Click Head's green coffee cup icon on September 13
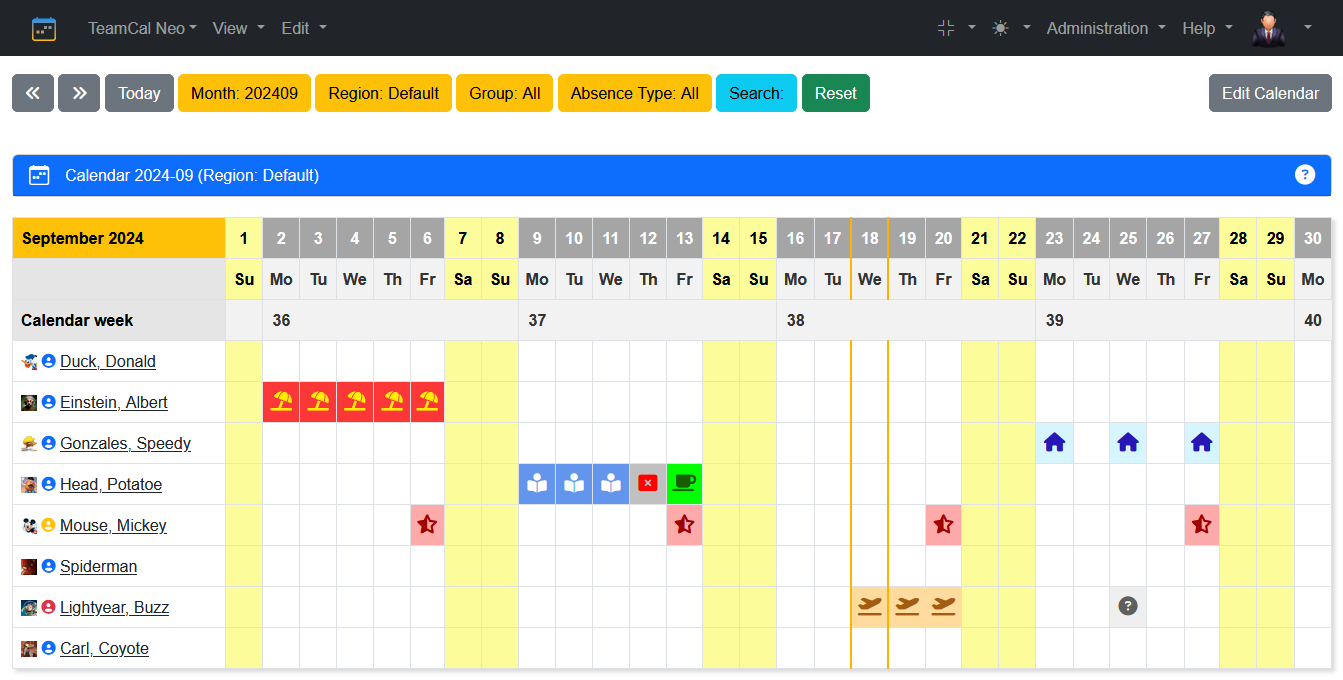 684,484
